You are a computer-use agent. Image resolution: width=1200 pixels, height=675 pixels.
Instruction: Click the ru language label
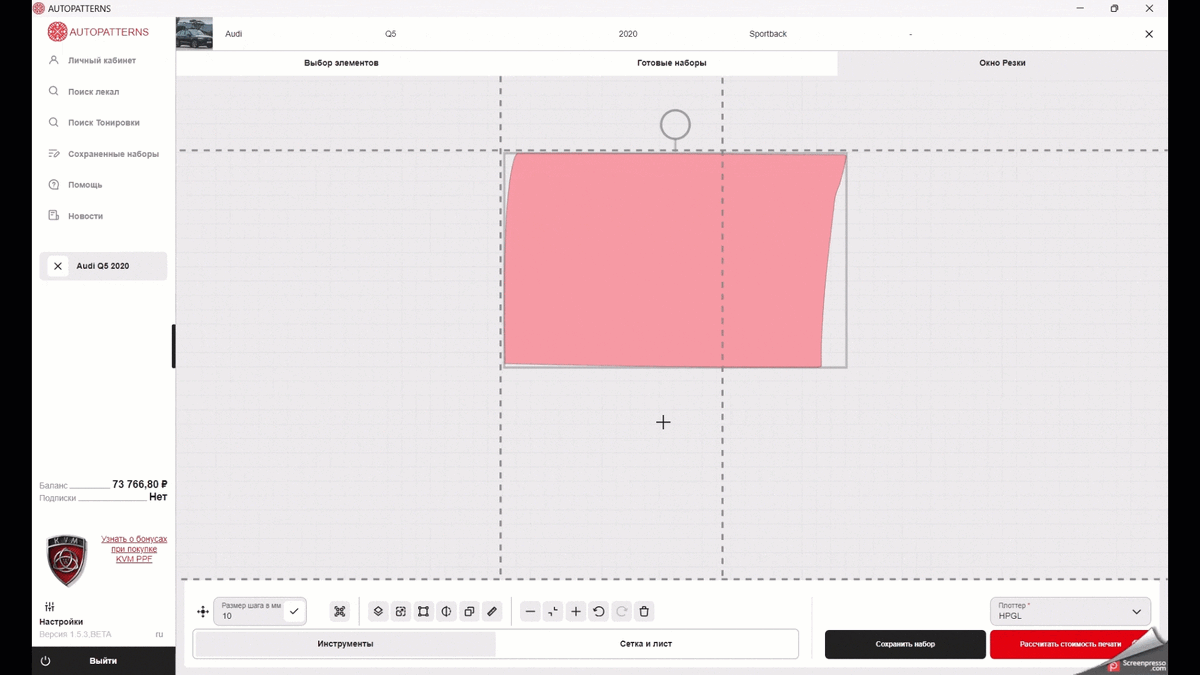pyautogui.click(x=159, y=635)
